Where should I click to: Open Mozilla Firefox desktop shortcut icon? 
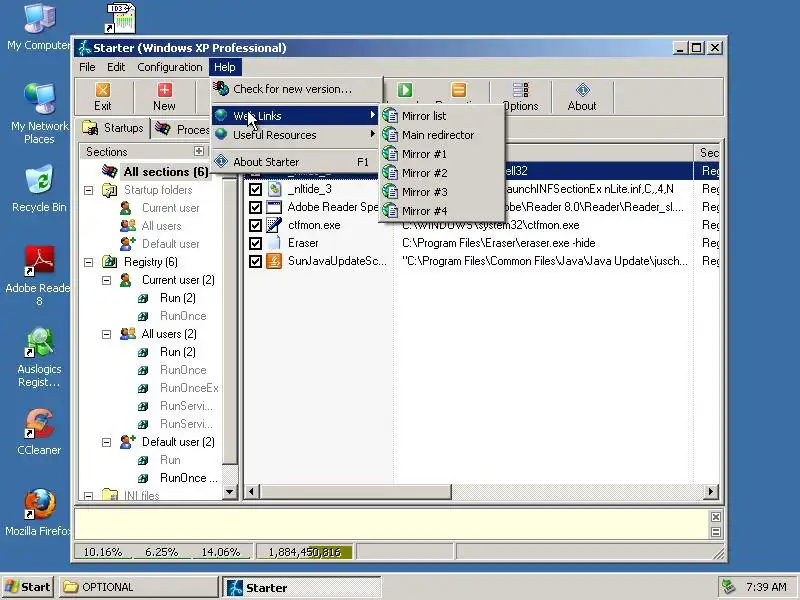tap(39, 505)
